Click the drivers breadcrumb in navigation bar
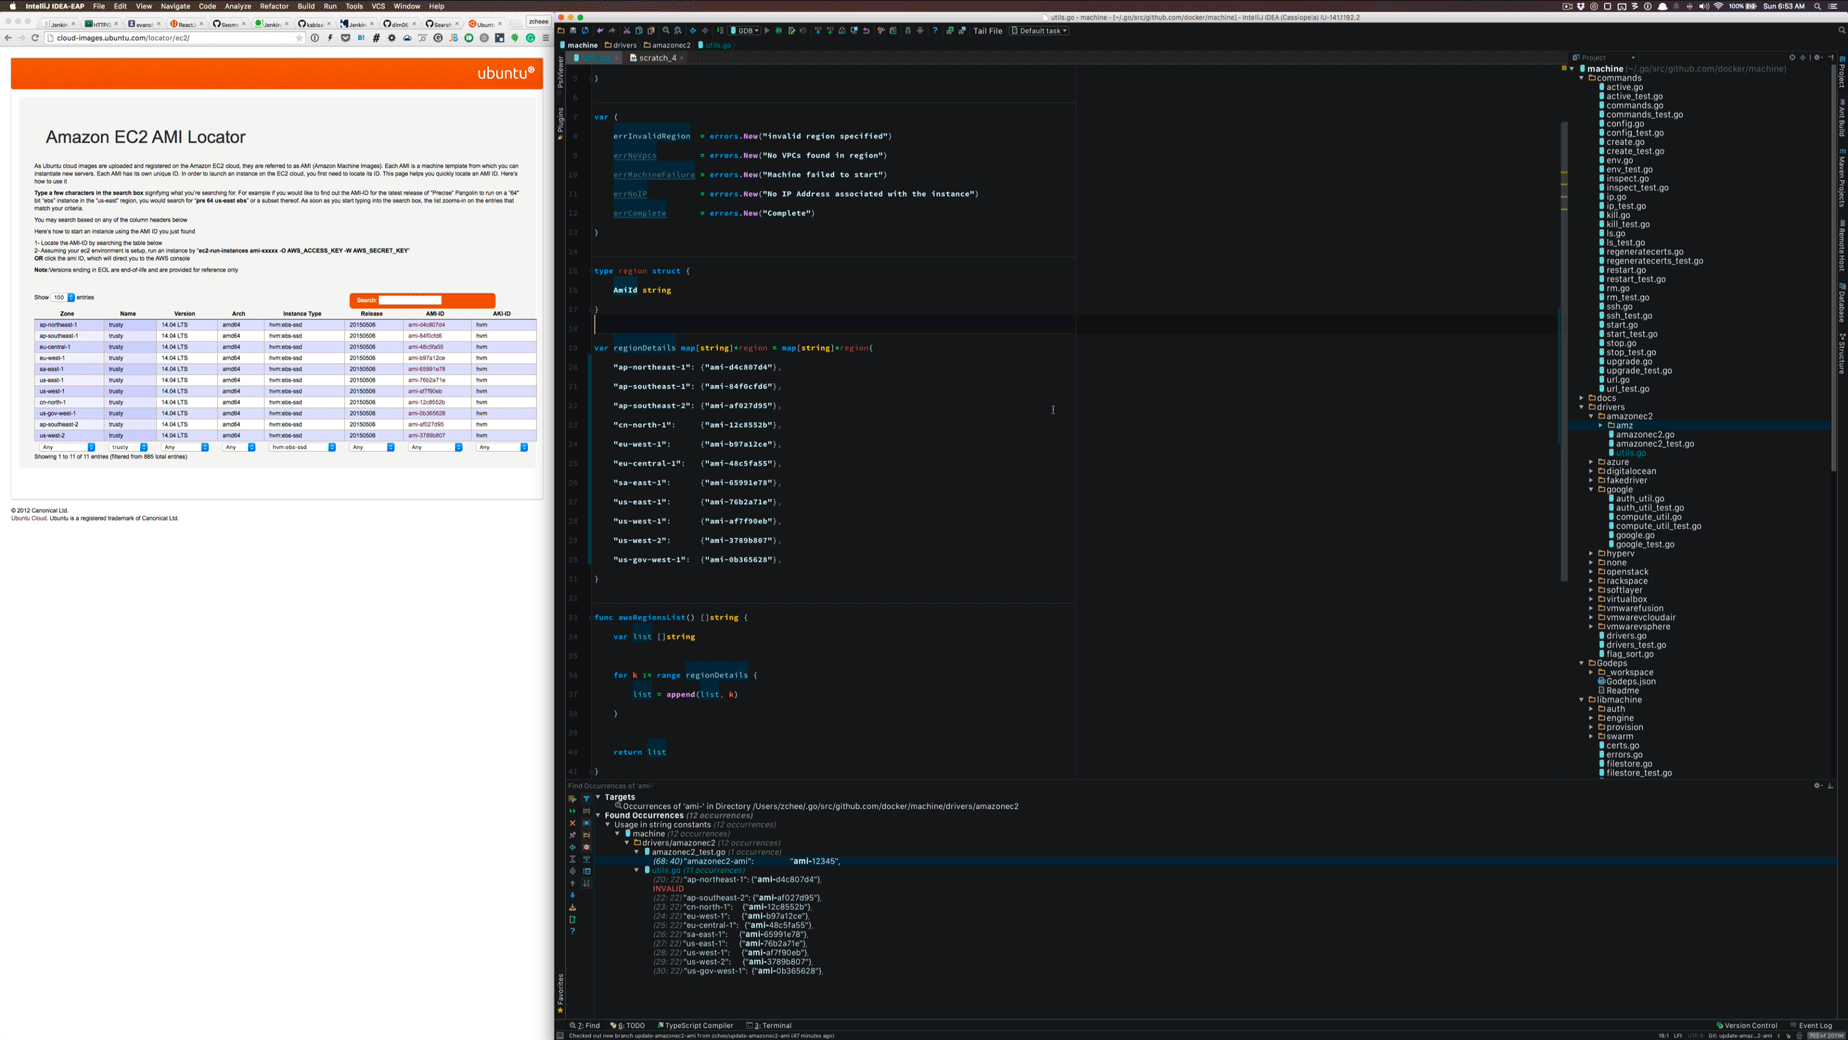This screenshot has height=1040, width=1848. pyautogui.click(x=621, y=45)
